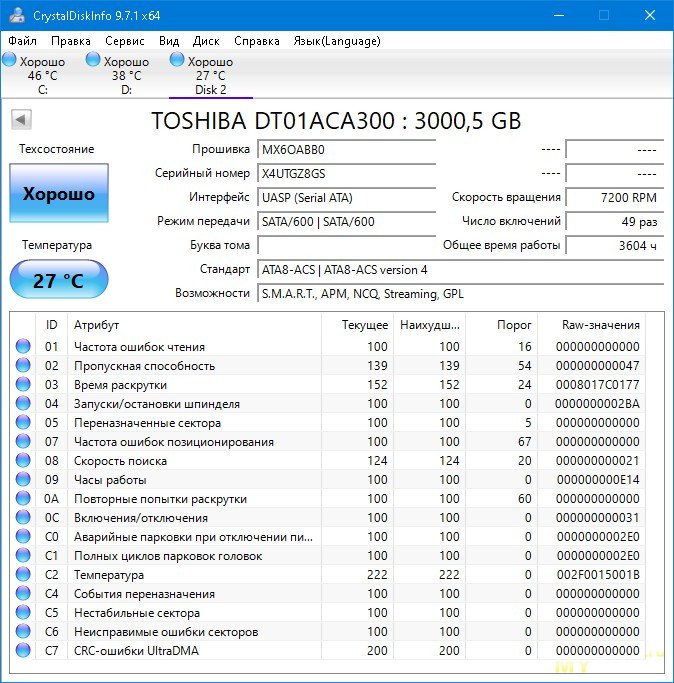Click the Хорошо health status button
This screenshot has width=674, height=683.
tap(59, 194)
